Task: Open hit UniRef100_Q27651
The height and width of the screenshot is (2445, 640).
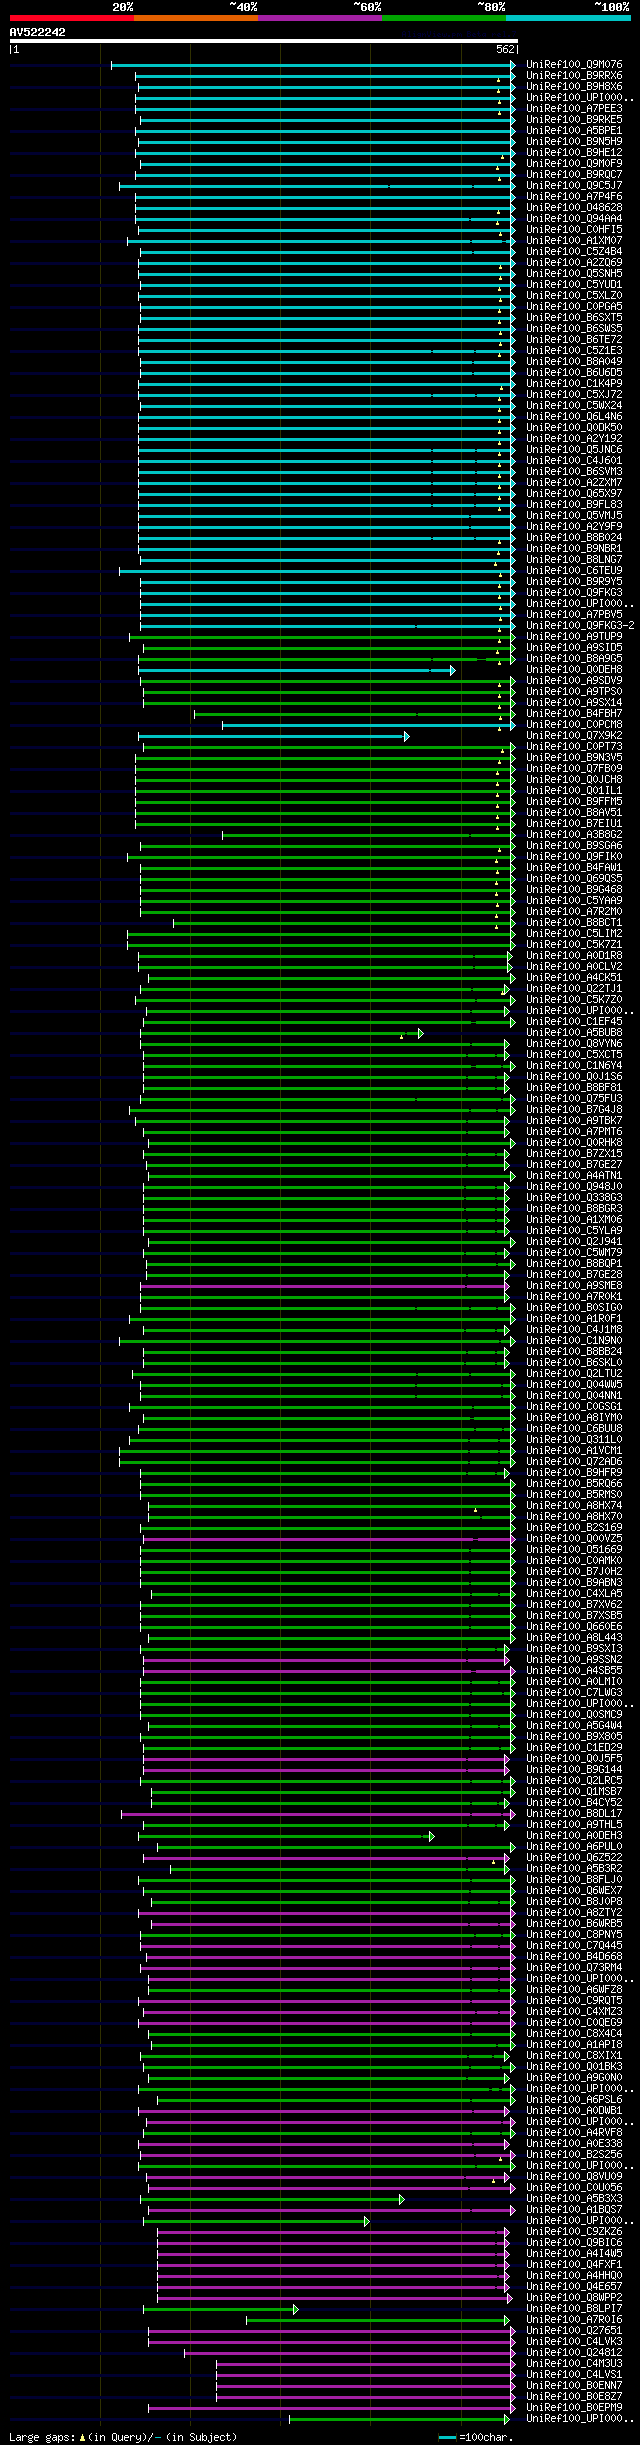Action: tap(574, 2331)
